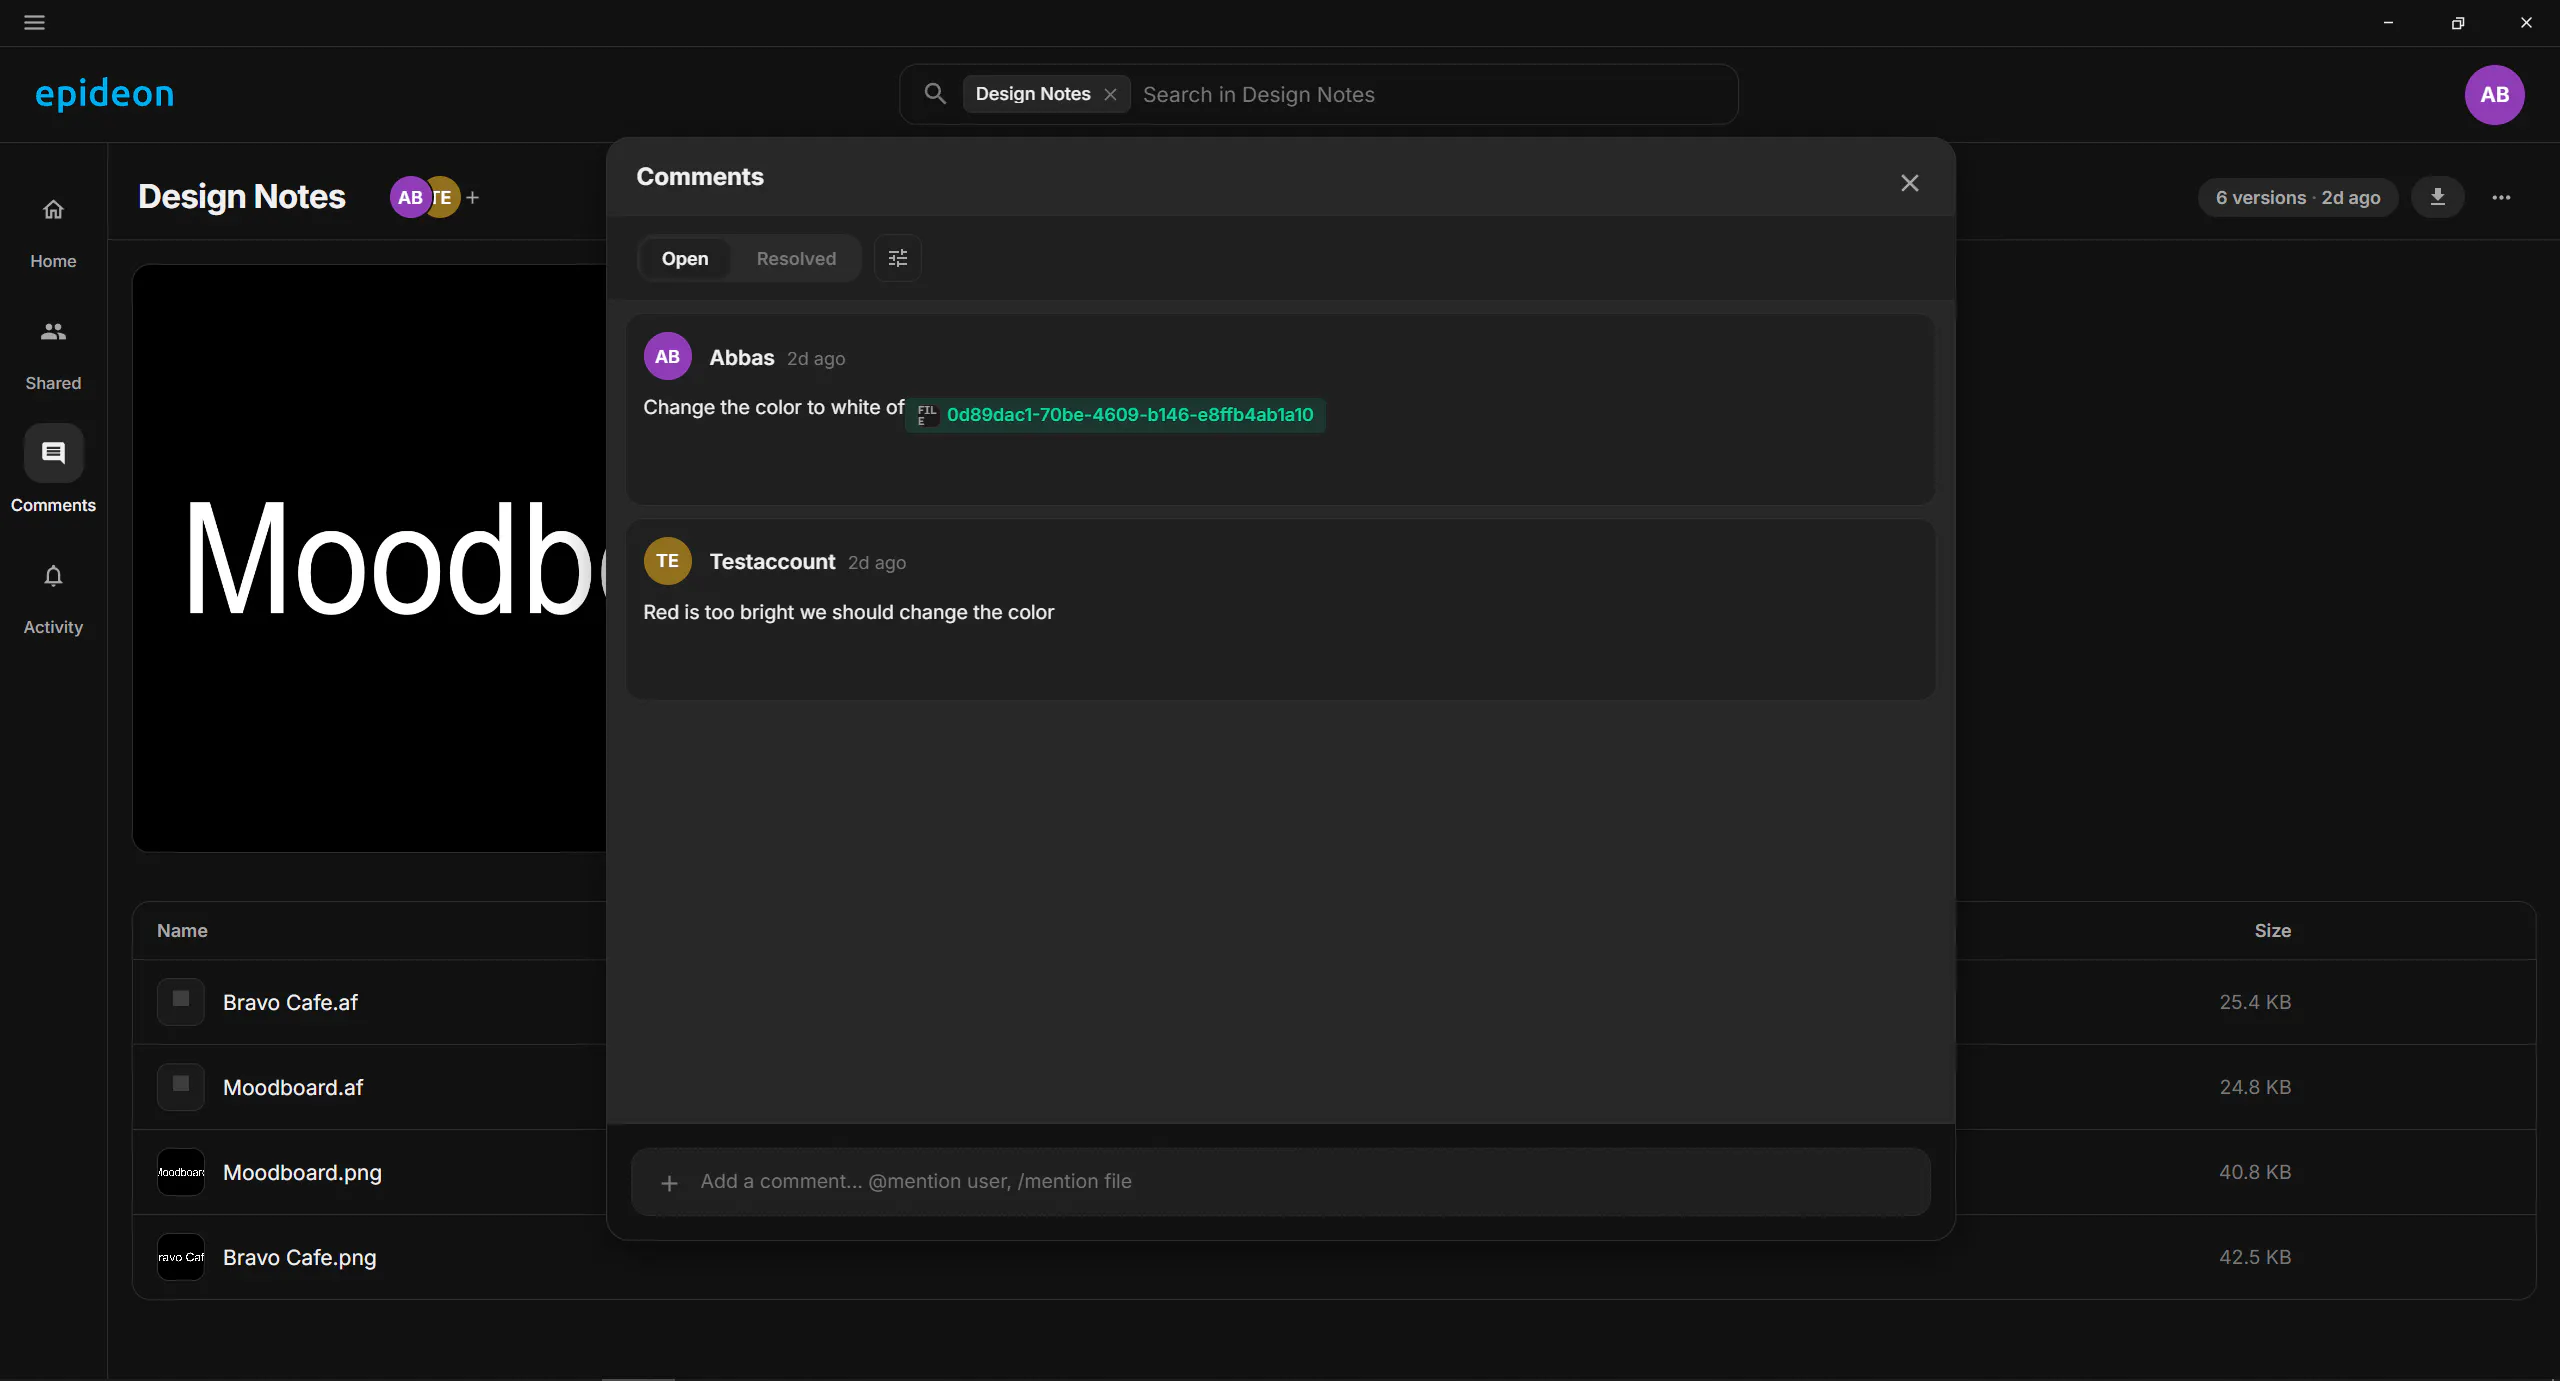Screen dimensions: 2560x1381
Task: Close the Comments panel
Action: 1910,183
